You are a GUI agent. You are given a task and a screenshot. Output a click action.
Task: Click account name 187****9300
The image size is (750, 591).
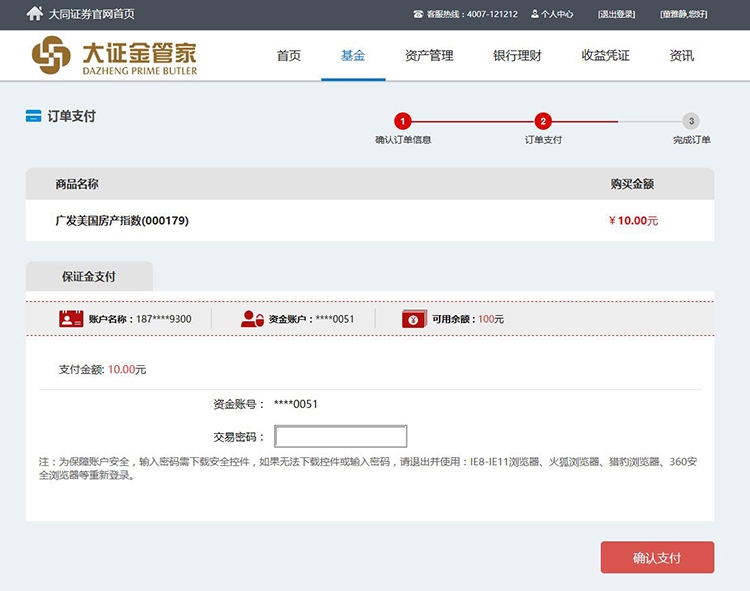click(x=164, y=319)
